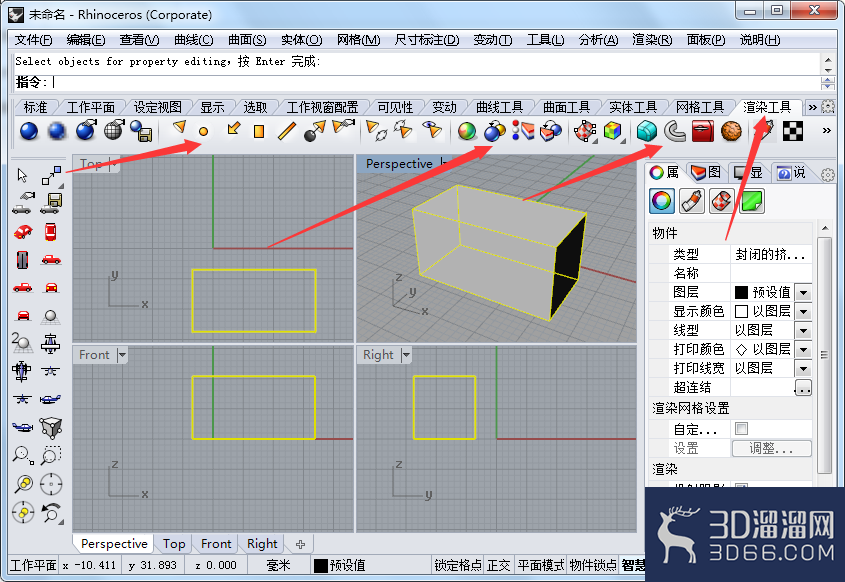Image resolution: width=845 pixels, height=582 pixels.
Task: Add a new viewport tab with plus
Action: pos(301,544)
